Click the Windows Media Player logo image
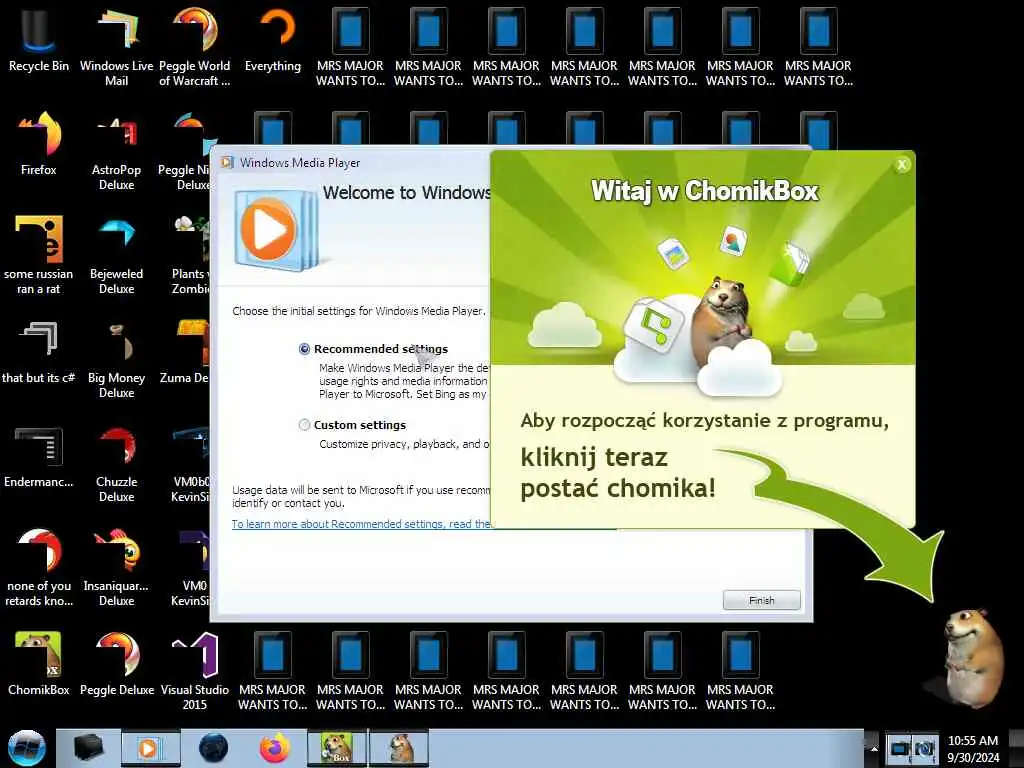Viewport: 1024px width, 768px height. 276,230
